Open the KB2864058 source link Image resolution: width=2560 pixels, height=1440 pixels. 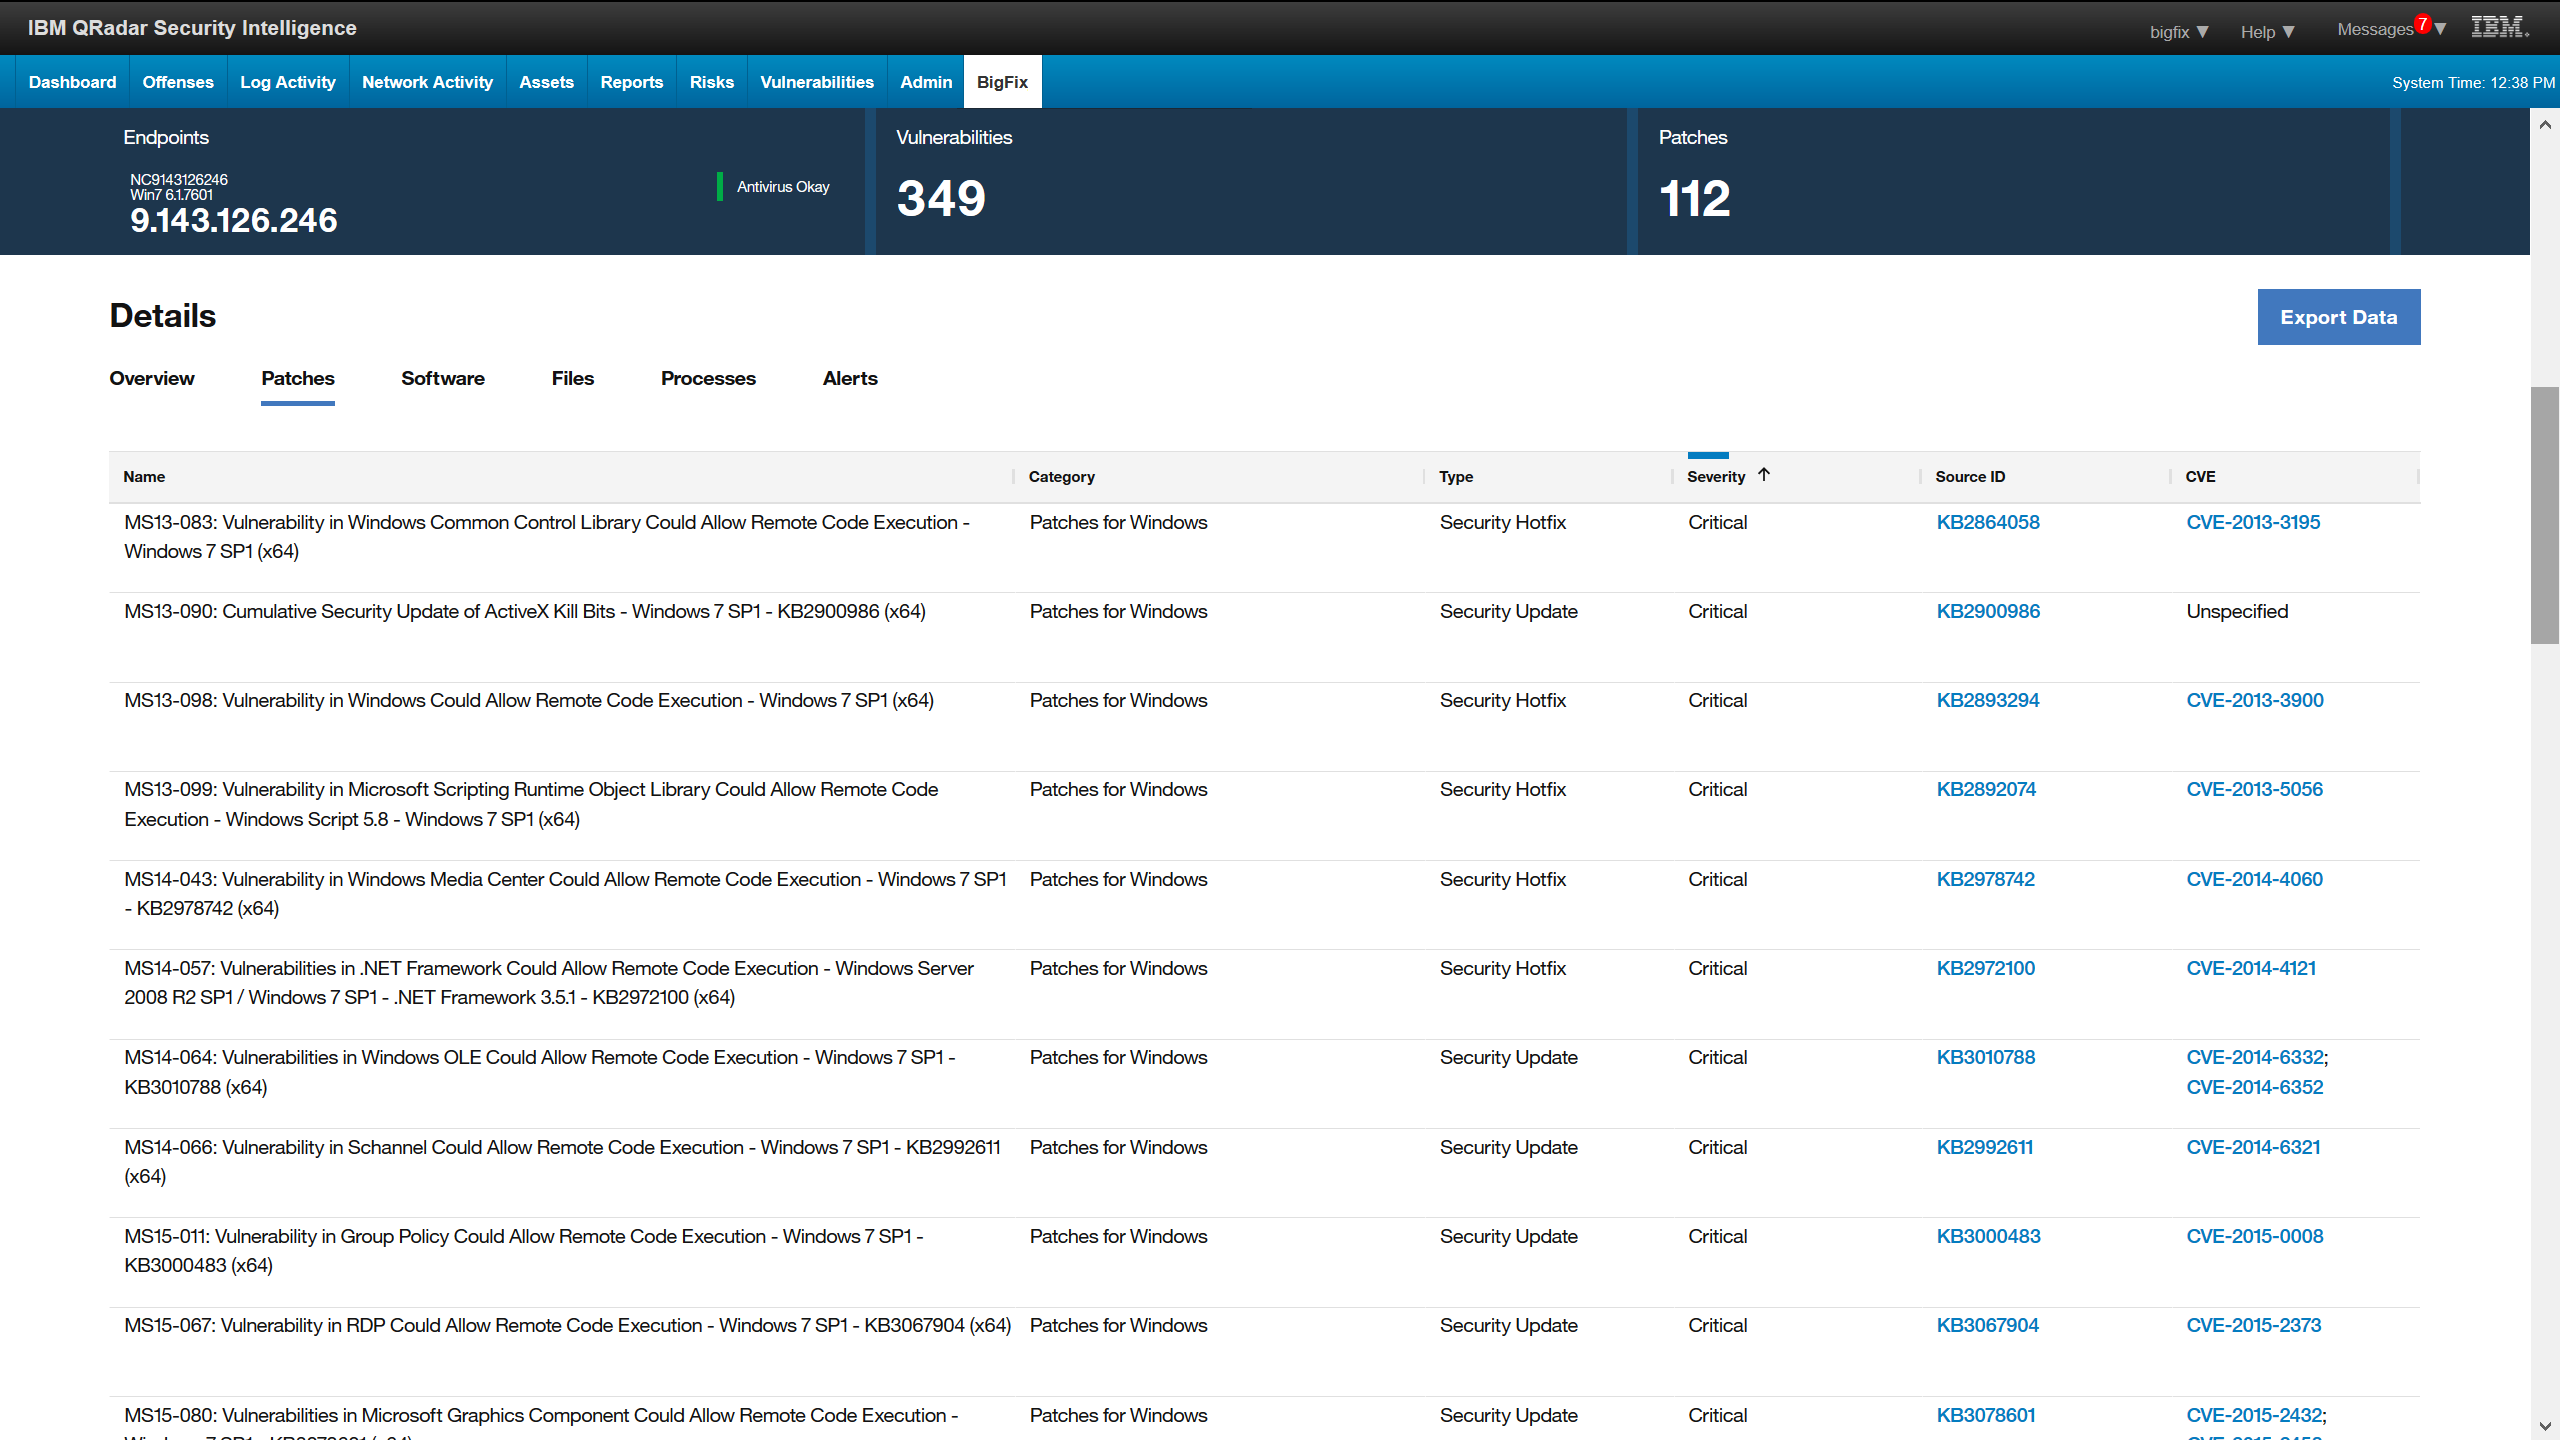click(1987, 522)
